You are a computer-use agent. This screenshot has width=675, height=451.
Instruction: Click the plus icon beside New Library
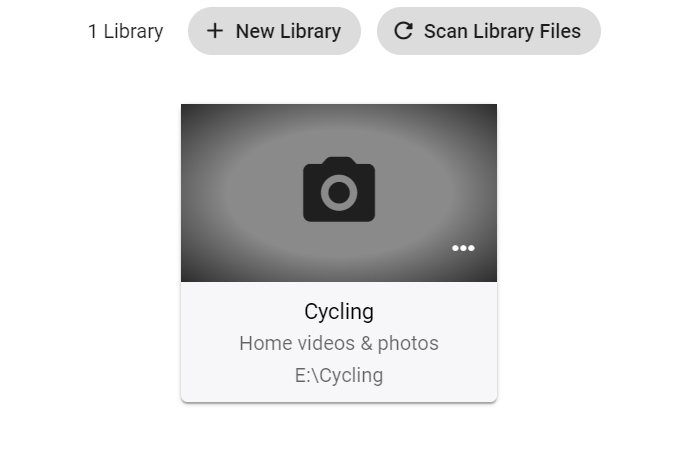click(214, 31)
